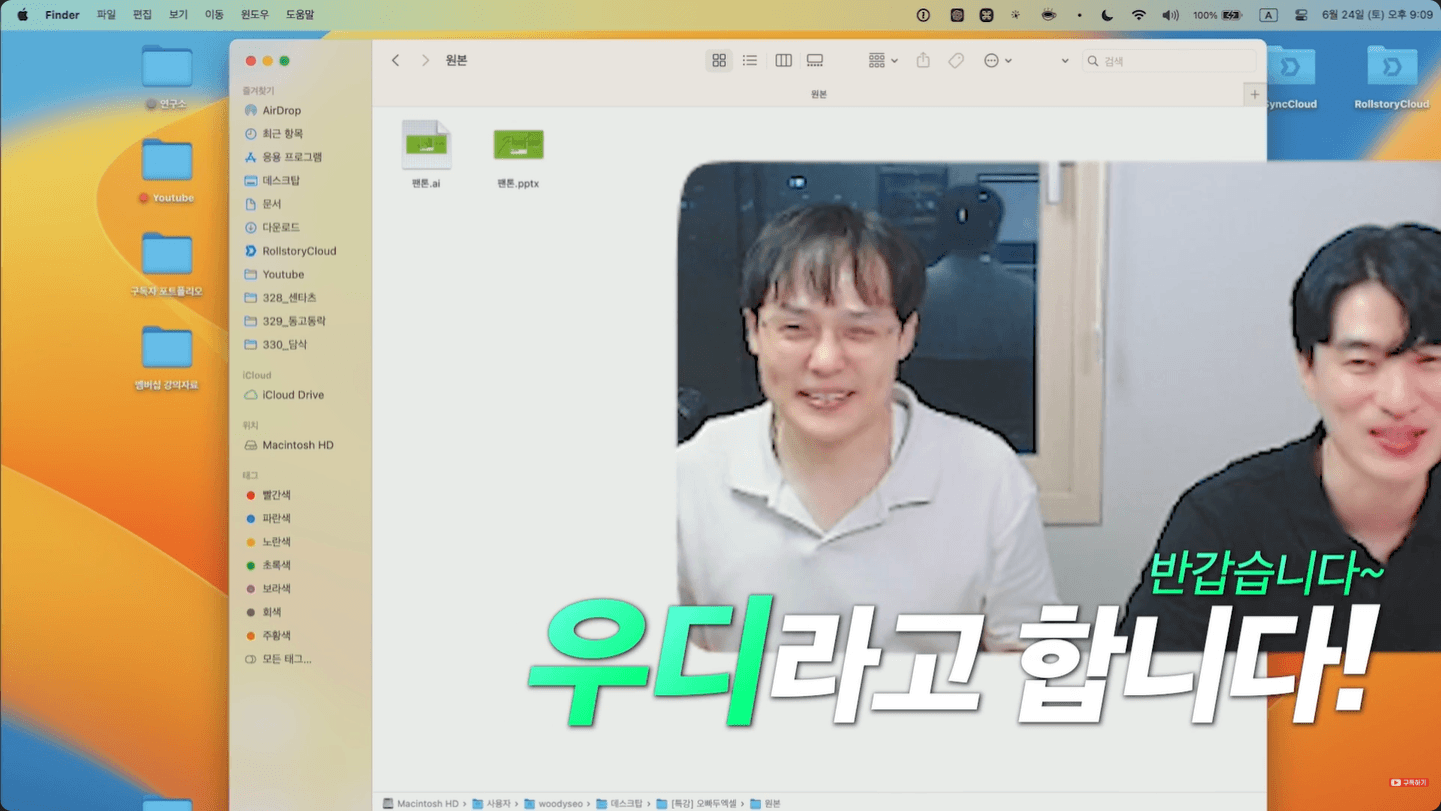The height and width of the screenshot is (811, 1441).
Task: Open the 편집 menu
Action: (142, 15)
